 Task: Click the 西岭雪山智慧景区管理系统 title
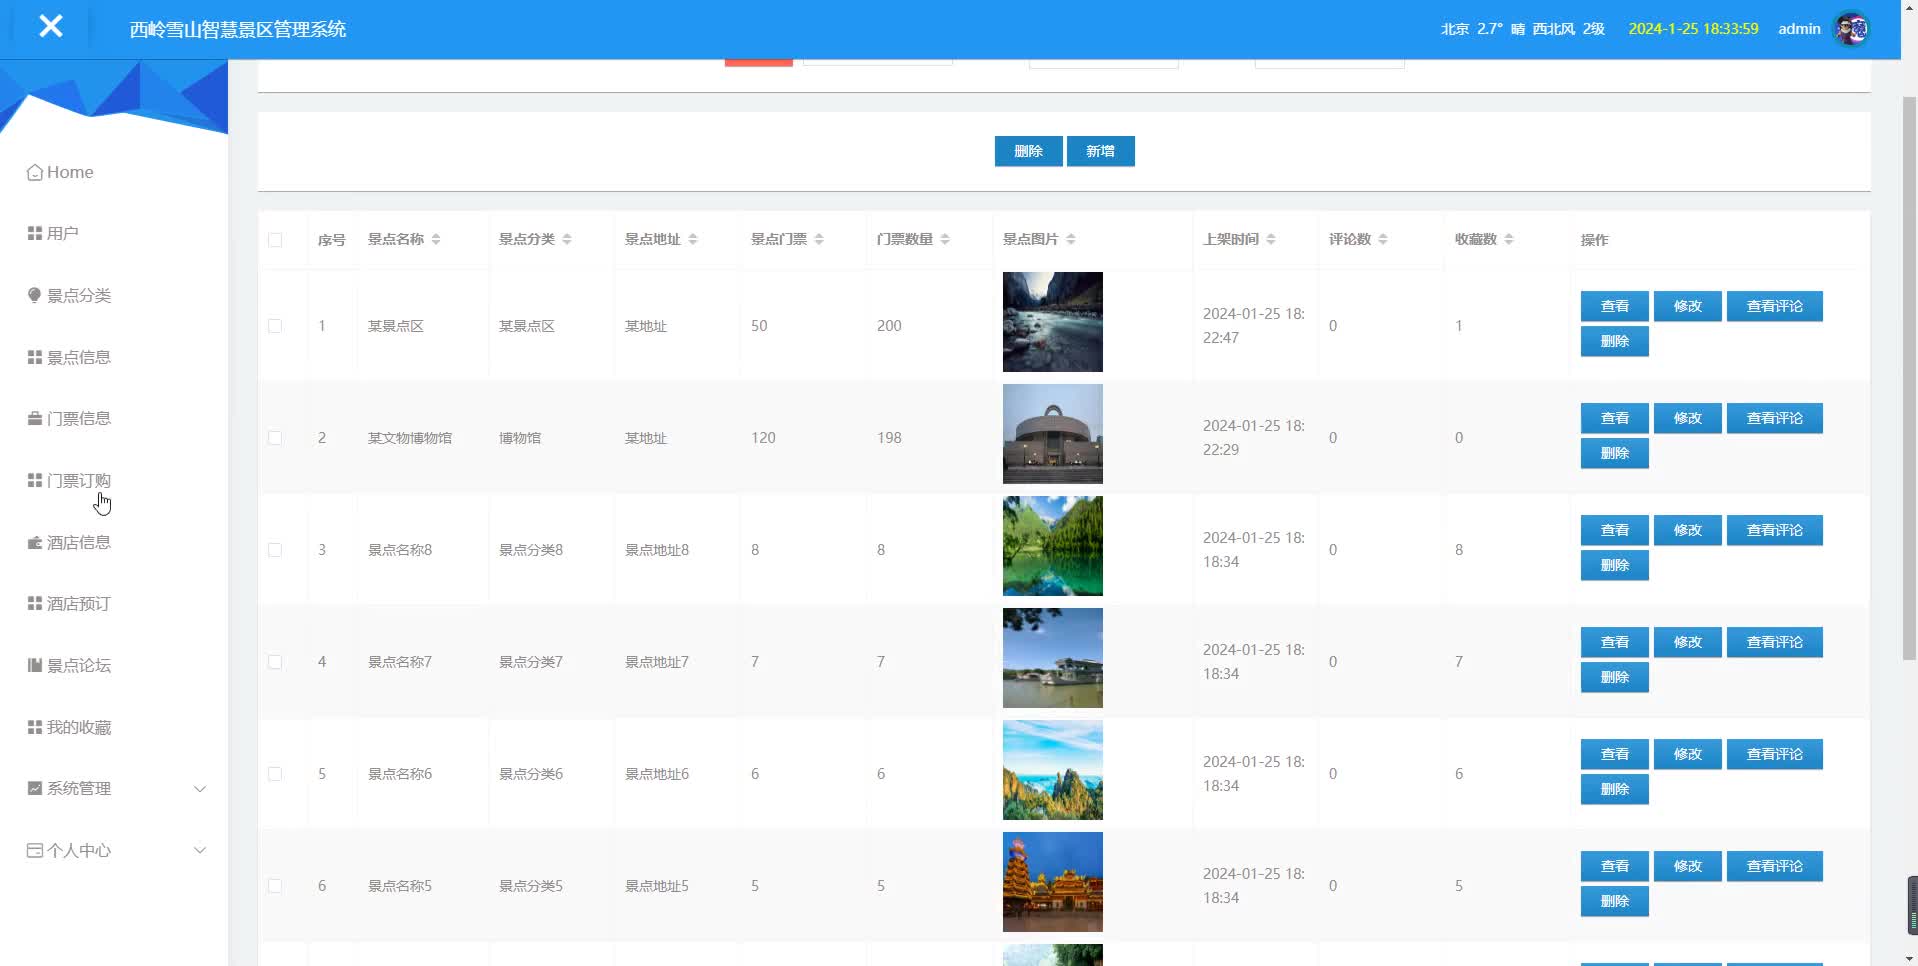point(238,29)
